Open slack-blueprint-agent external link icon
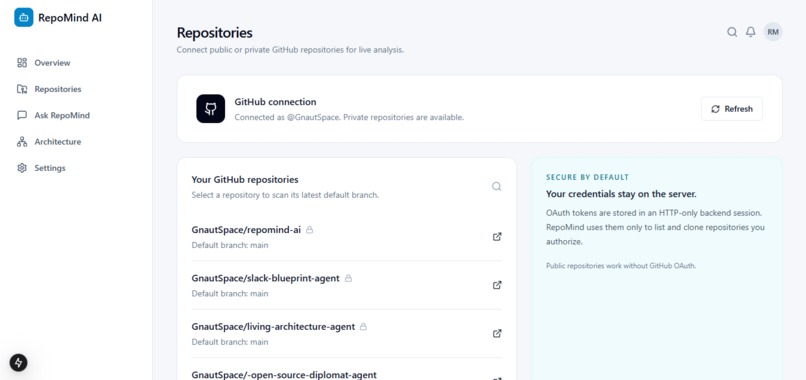 497,285
